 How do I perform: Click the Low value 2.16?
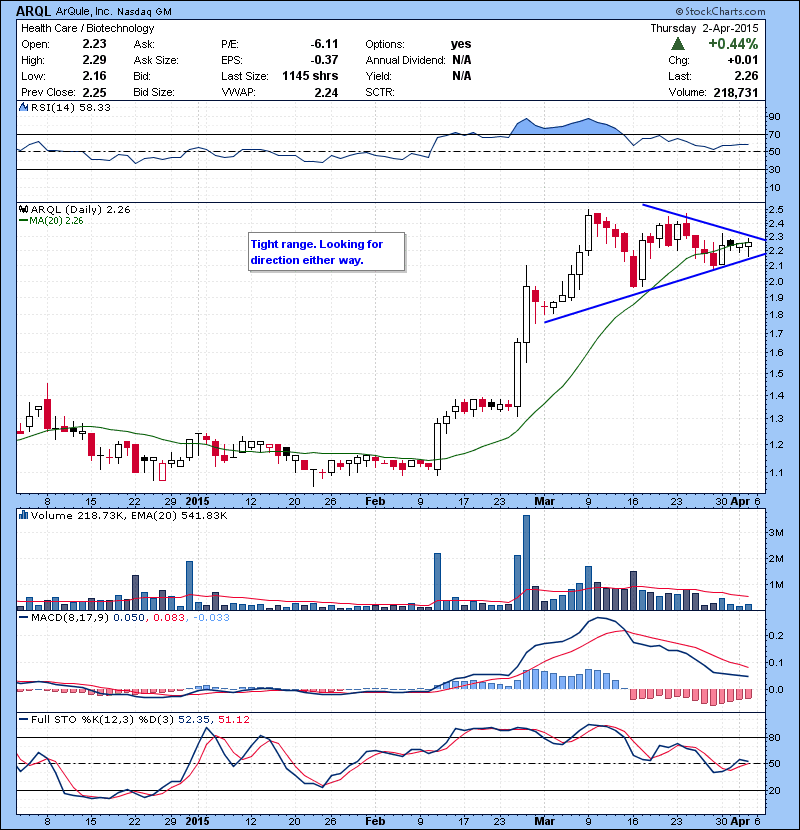pyautogui.click(x=94, y=76)
